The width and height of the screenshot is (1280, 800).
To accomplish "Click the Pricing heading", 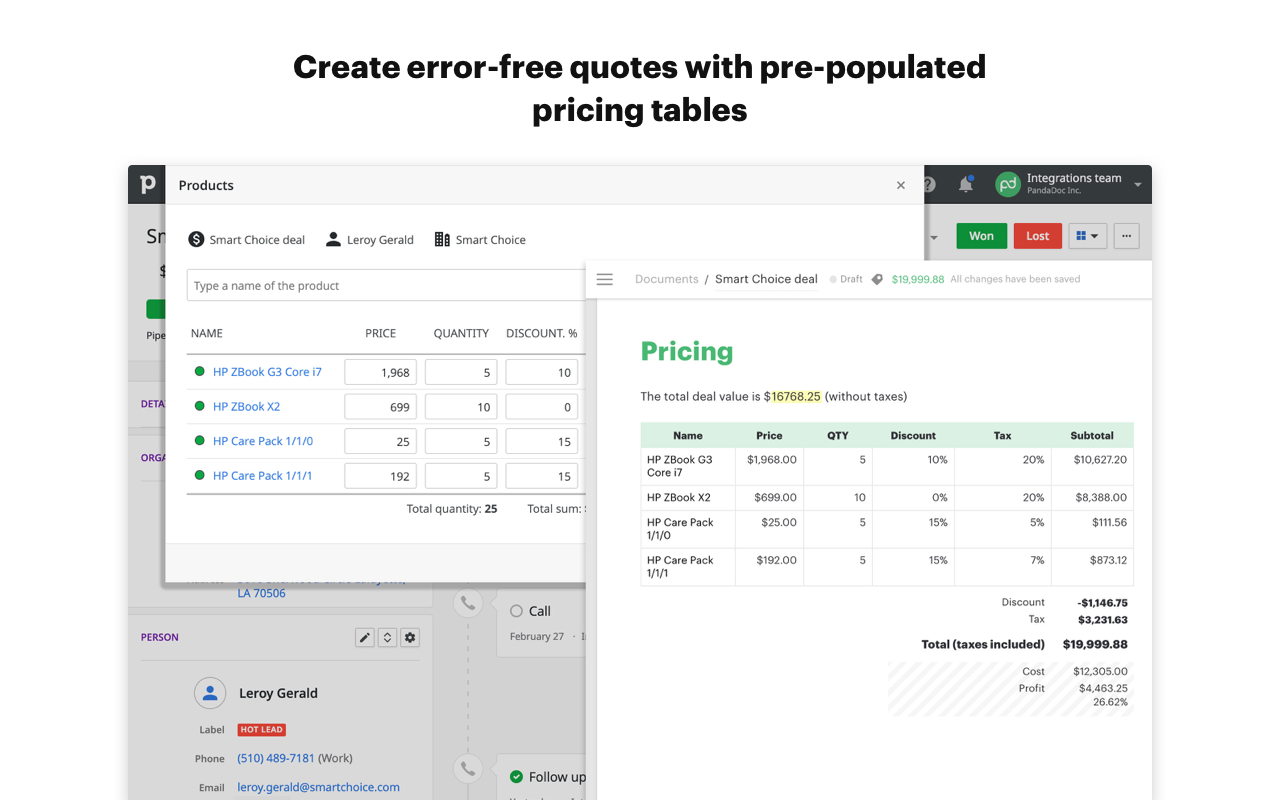I will [x=687, y=351].
